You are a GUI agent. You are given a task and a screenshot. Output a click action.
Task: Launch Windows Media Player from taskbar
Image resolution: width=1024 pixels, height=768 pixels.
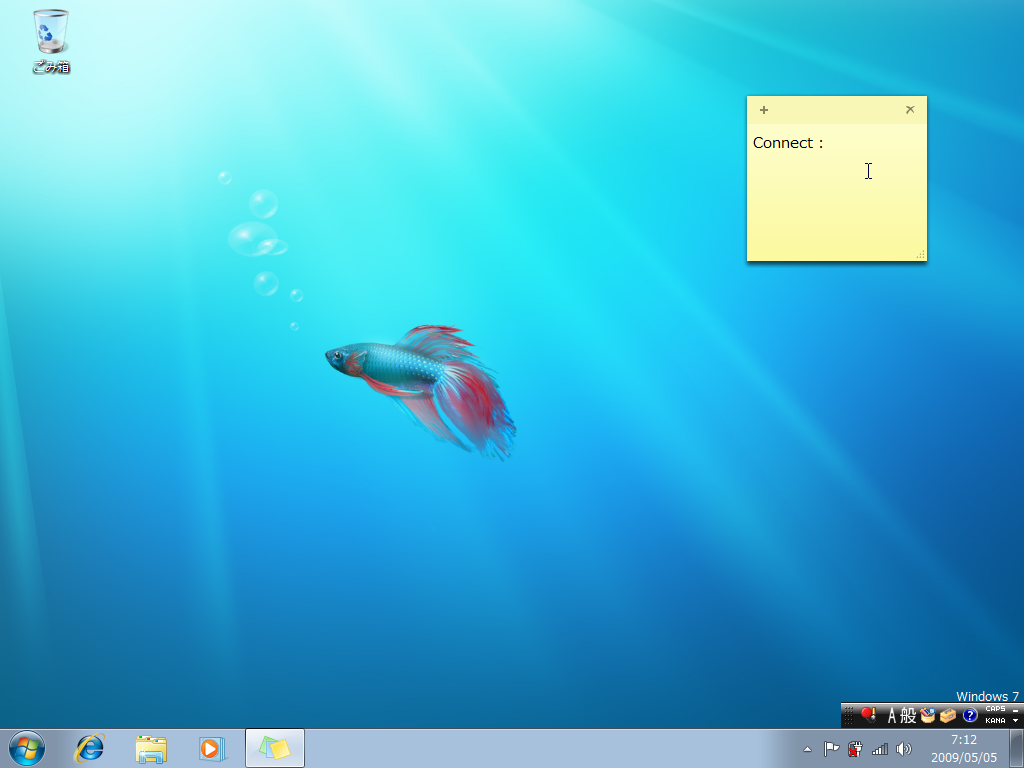(x=211, y=748)
